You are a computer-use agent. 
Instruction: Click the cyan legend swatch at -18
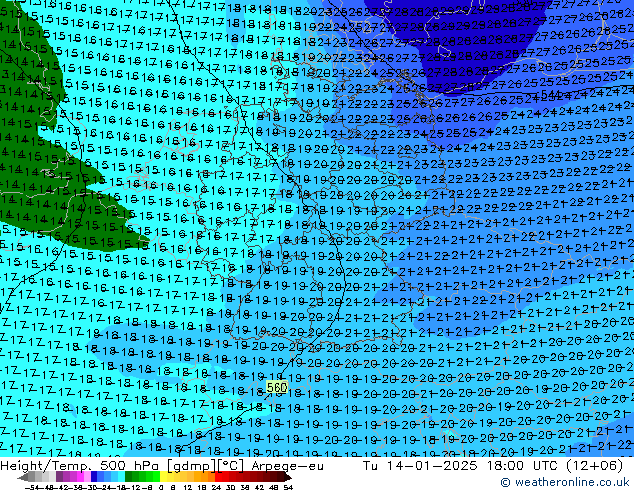pos(122,477)
